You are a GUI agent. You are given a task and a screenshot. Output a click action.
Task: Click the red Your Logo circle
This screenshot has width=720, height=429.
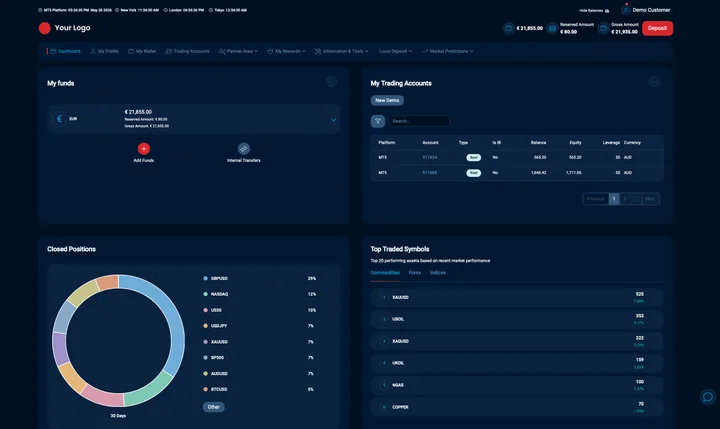click(x=45, y=28)
